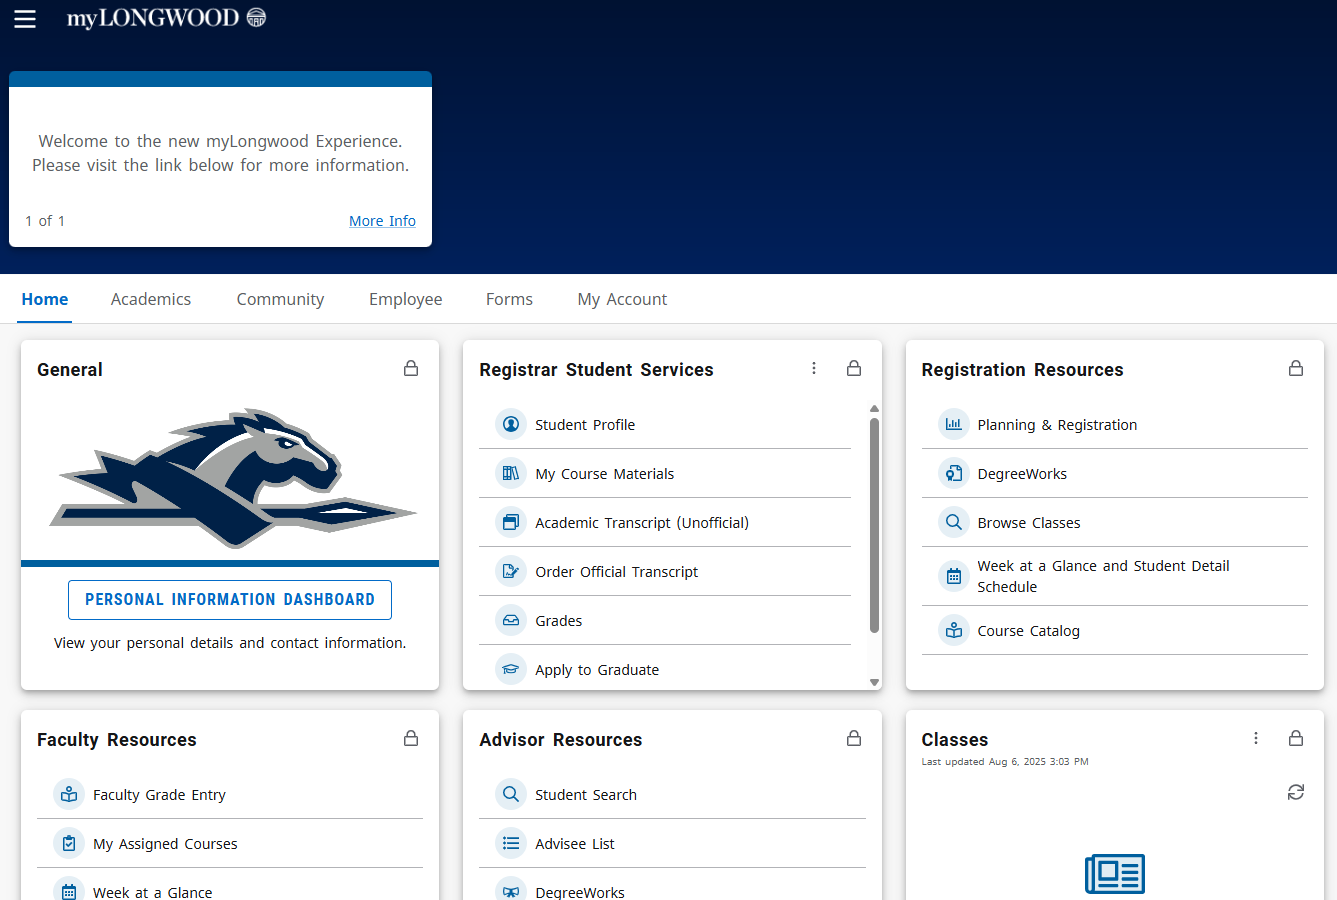Click the My Assigned Courses icon

(x=69, y=843)
